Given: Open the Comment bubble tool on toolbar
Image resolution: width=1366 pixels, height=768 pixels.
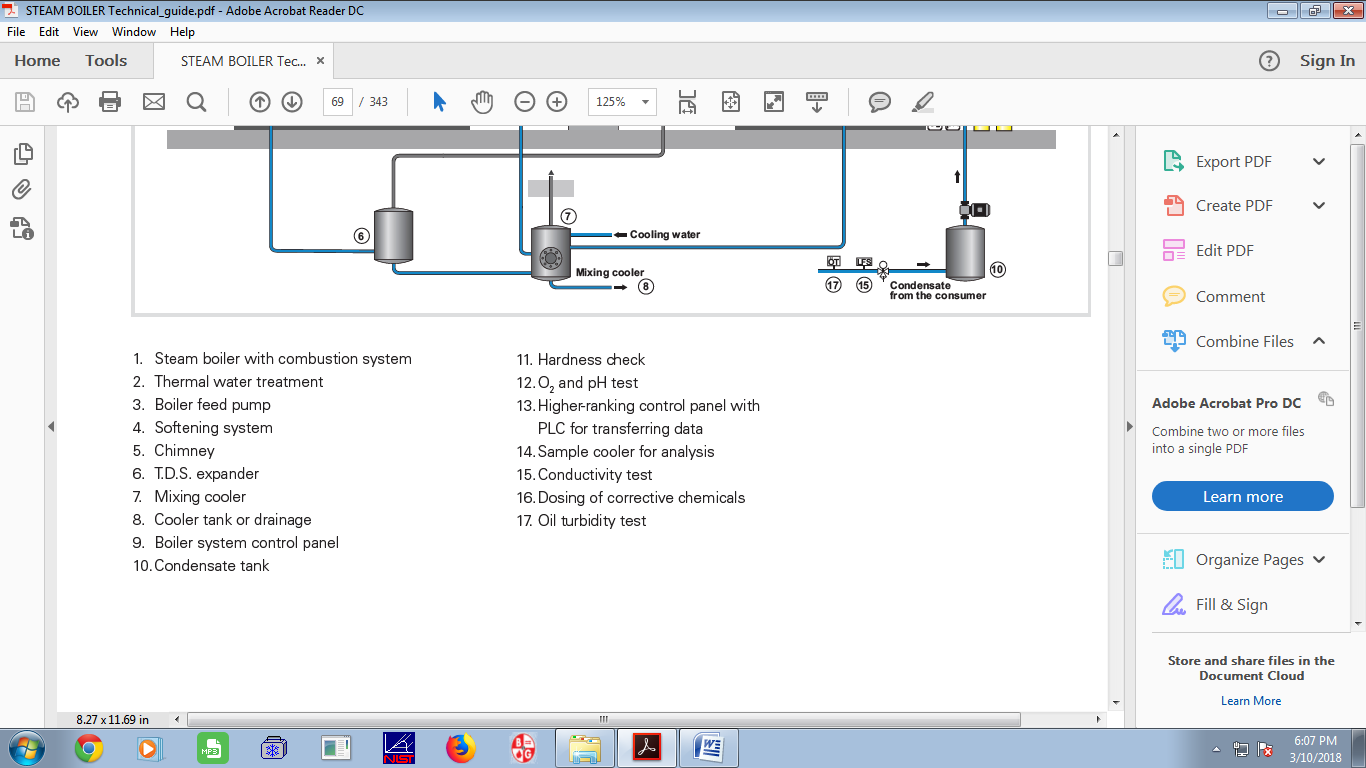Looking at the screenshot, I should click(879, 101).
